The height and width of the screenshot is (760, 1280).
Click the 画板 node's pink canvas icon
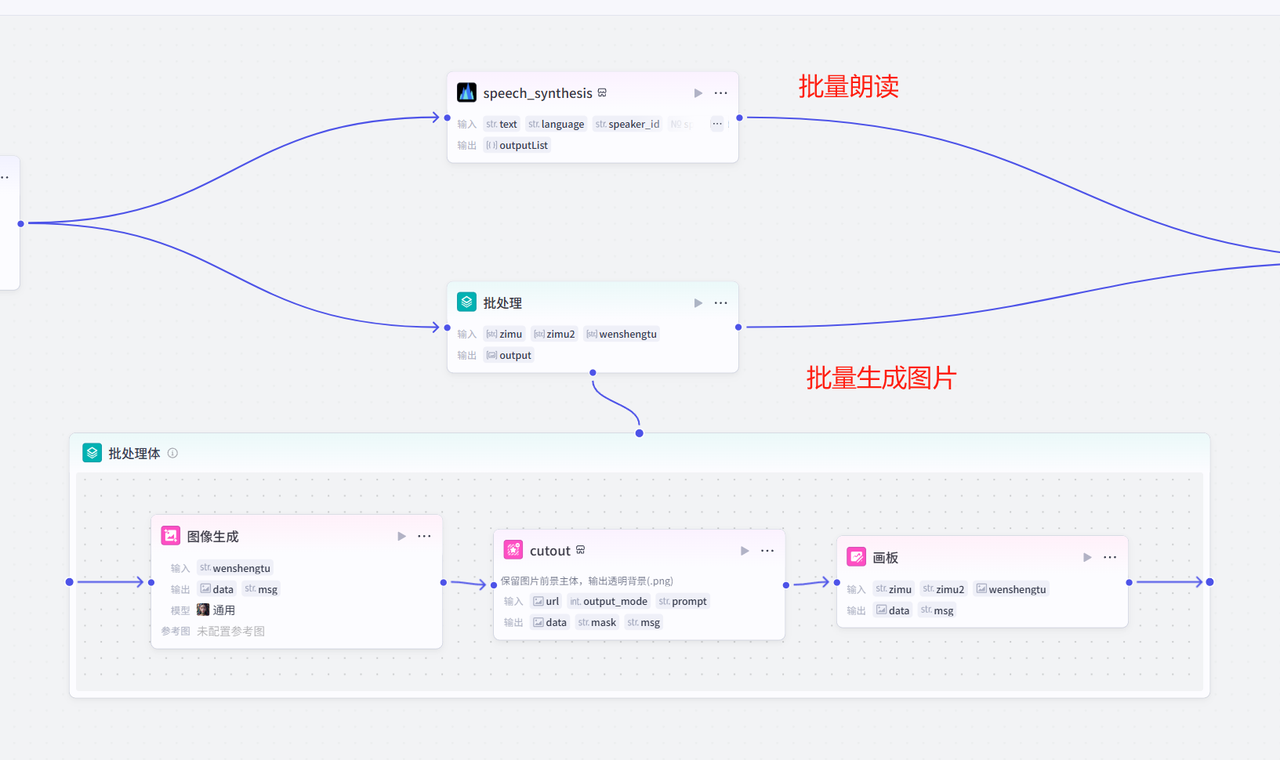(x=857, y=557)
